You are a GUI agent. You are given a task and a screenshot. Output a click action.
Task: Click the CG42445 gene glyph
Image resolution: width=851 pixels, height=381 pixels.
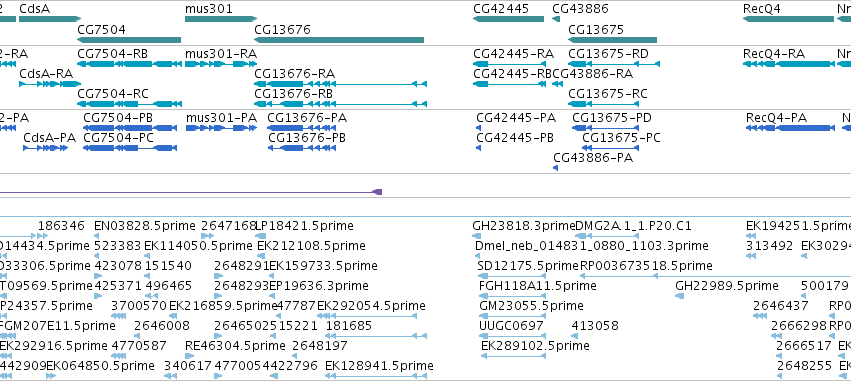509,19
